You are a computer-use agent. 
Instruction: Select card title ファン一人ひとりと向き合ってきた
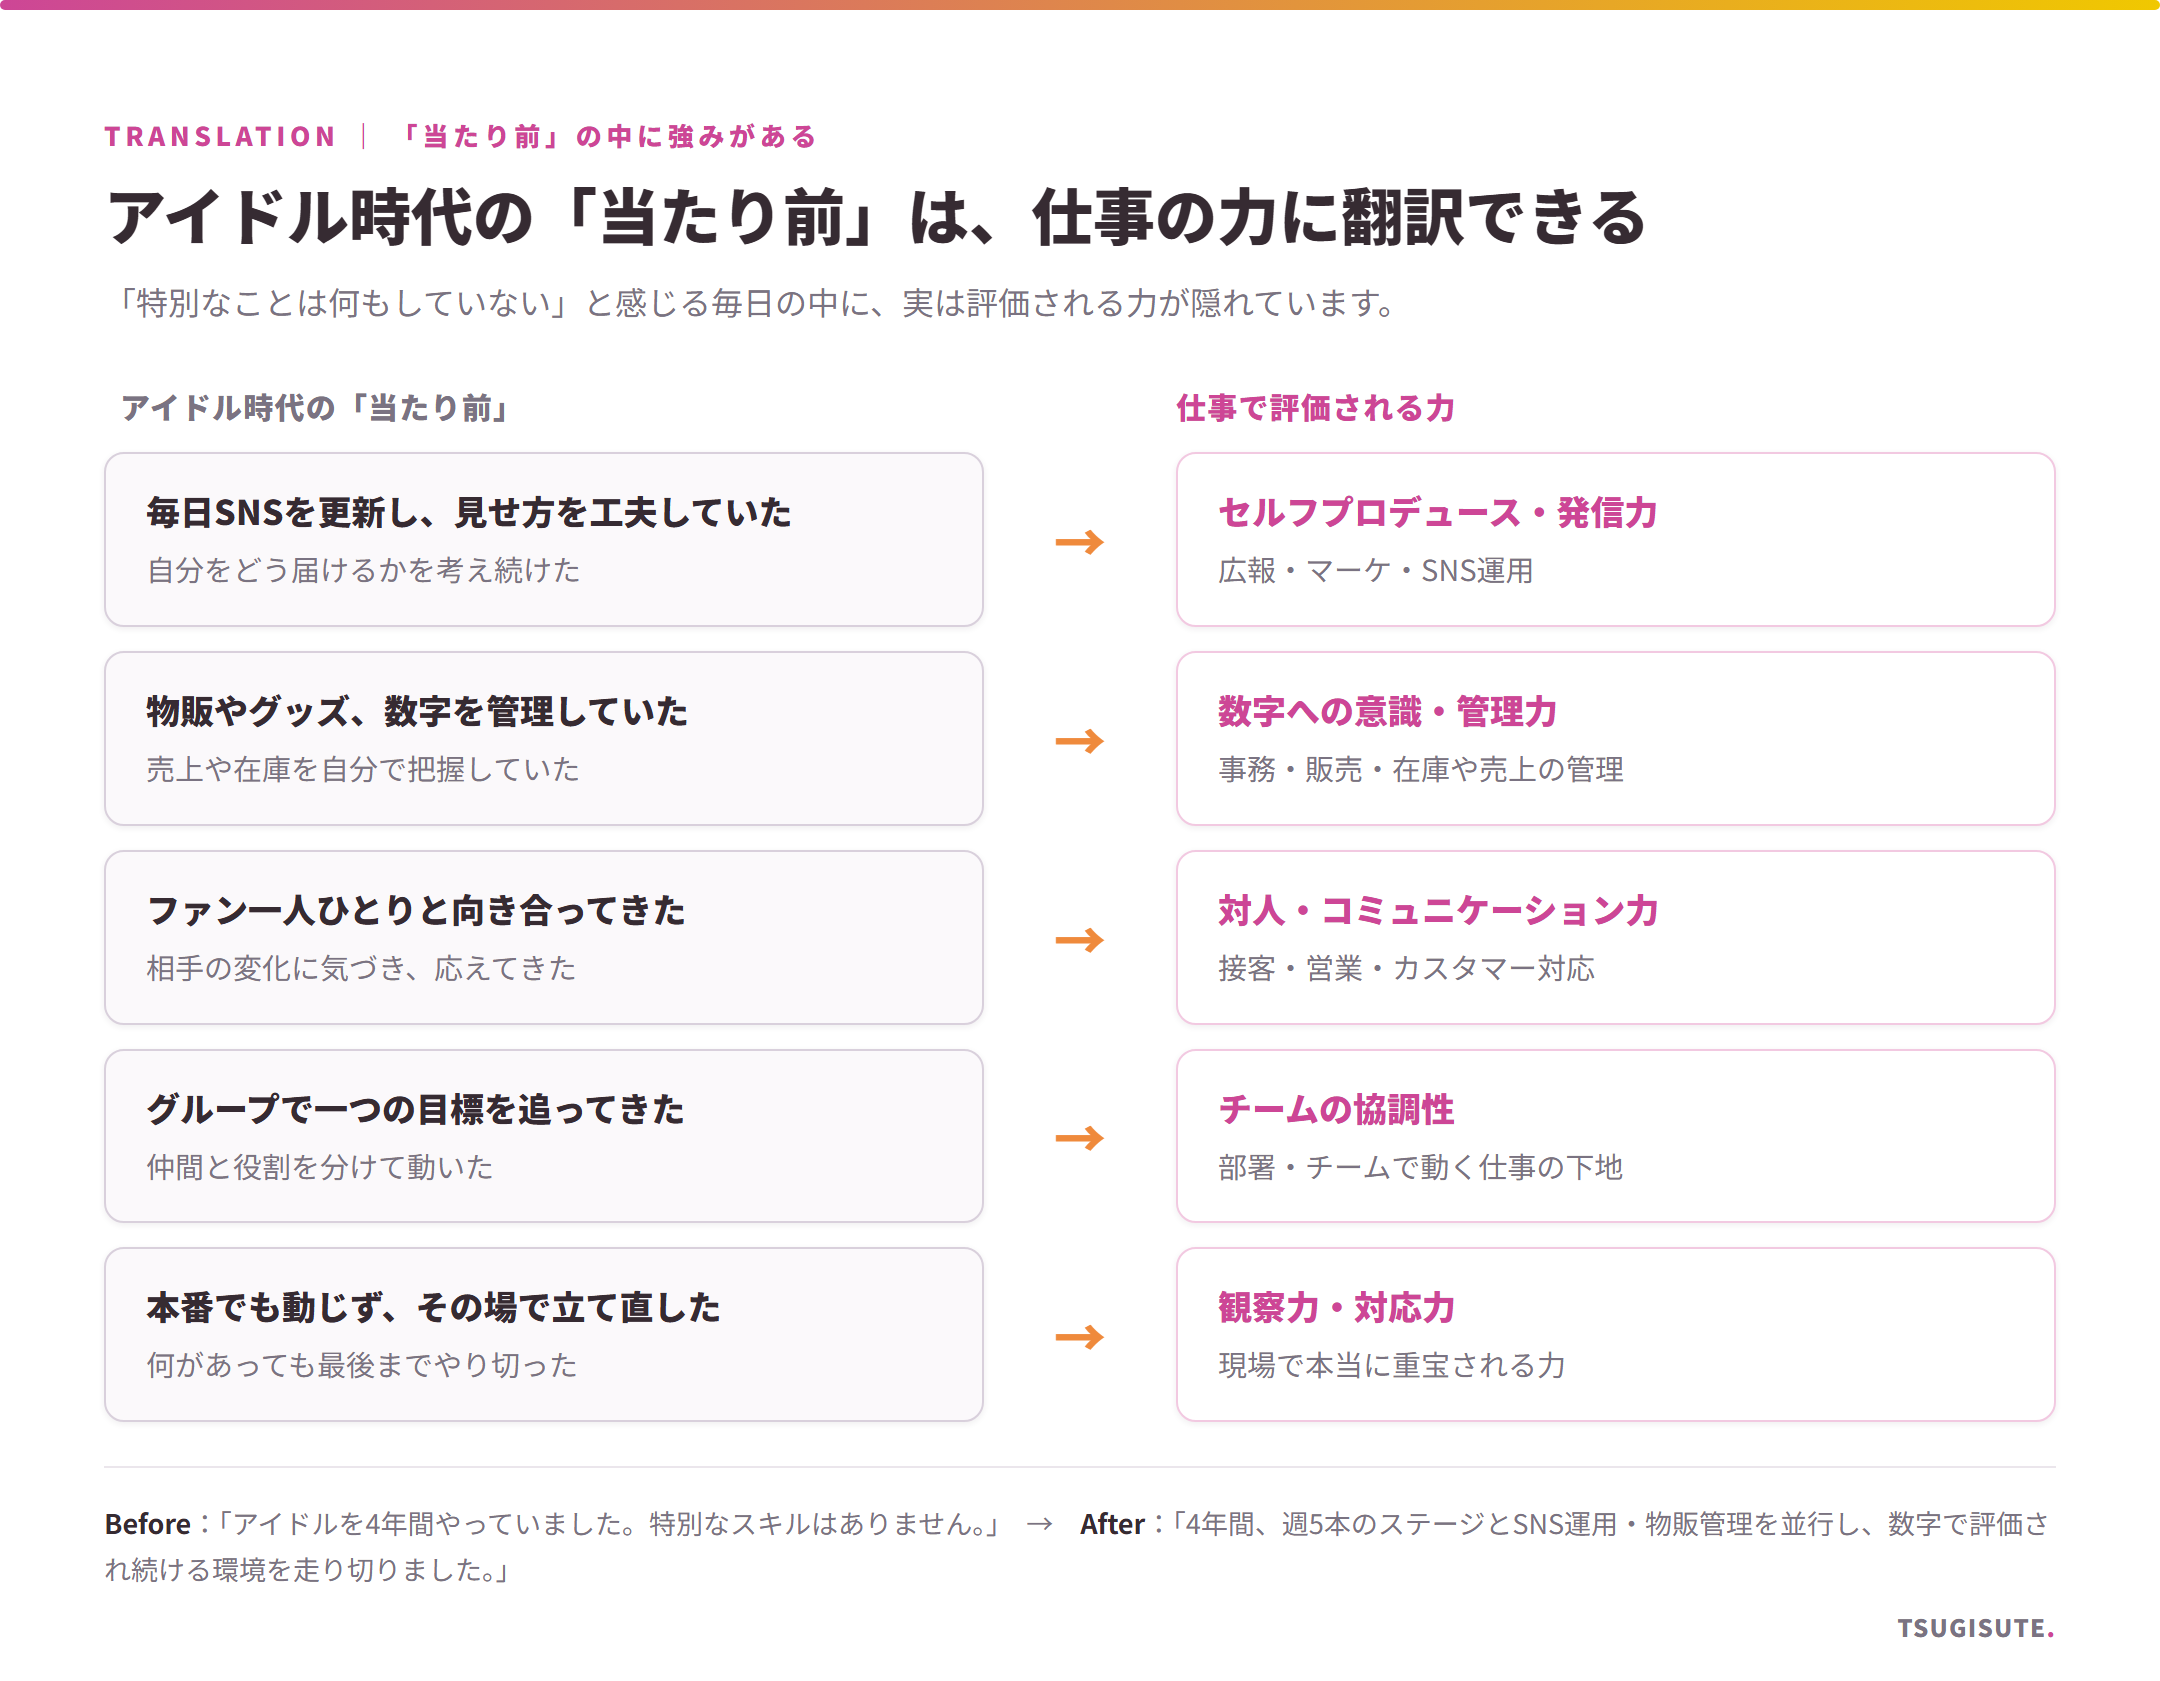[x=416, y=910]
